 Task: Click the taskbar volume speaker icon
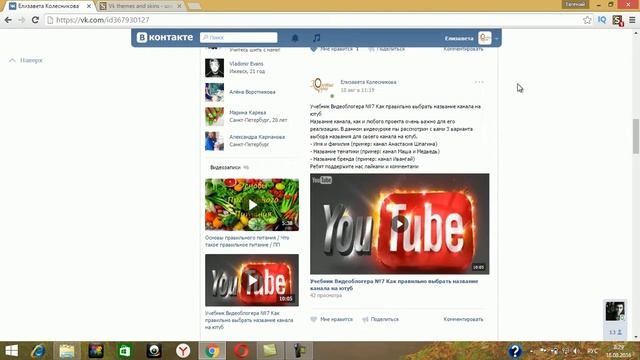[576, 351]
